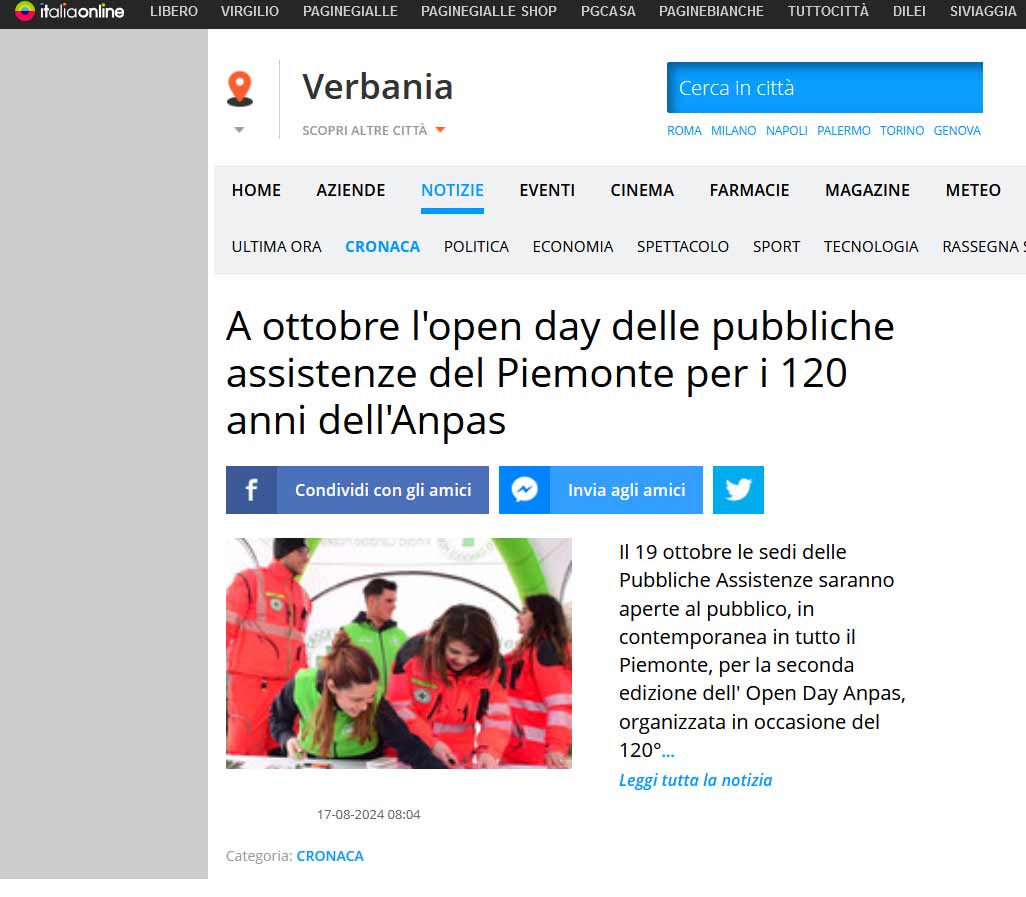Select the Cronaca news subcategory

pos(383,247)
